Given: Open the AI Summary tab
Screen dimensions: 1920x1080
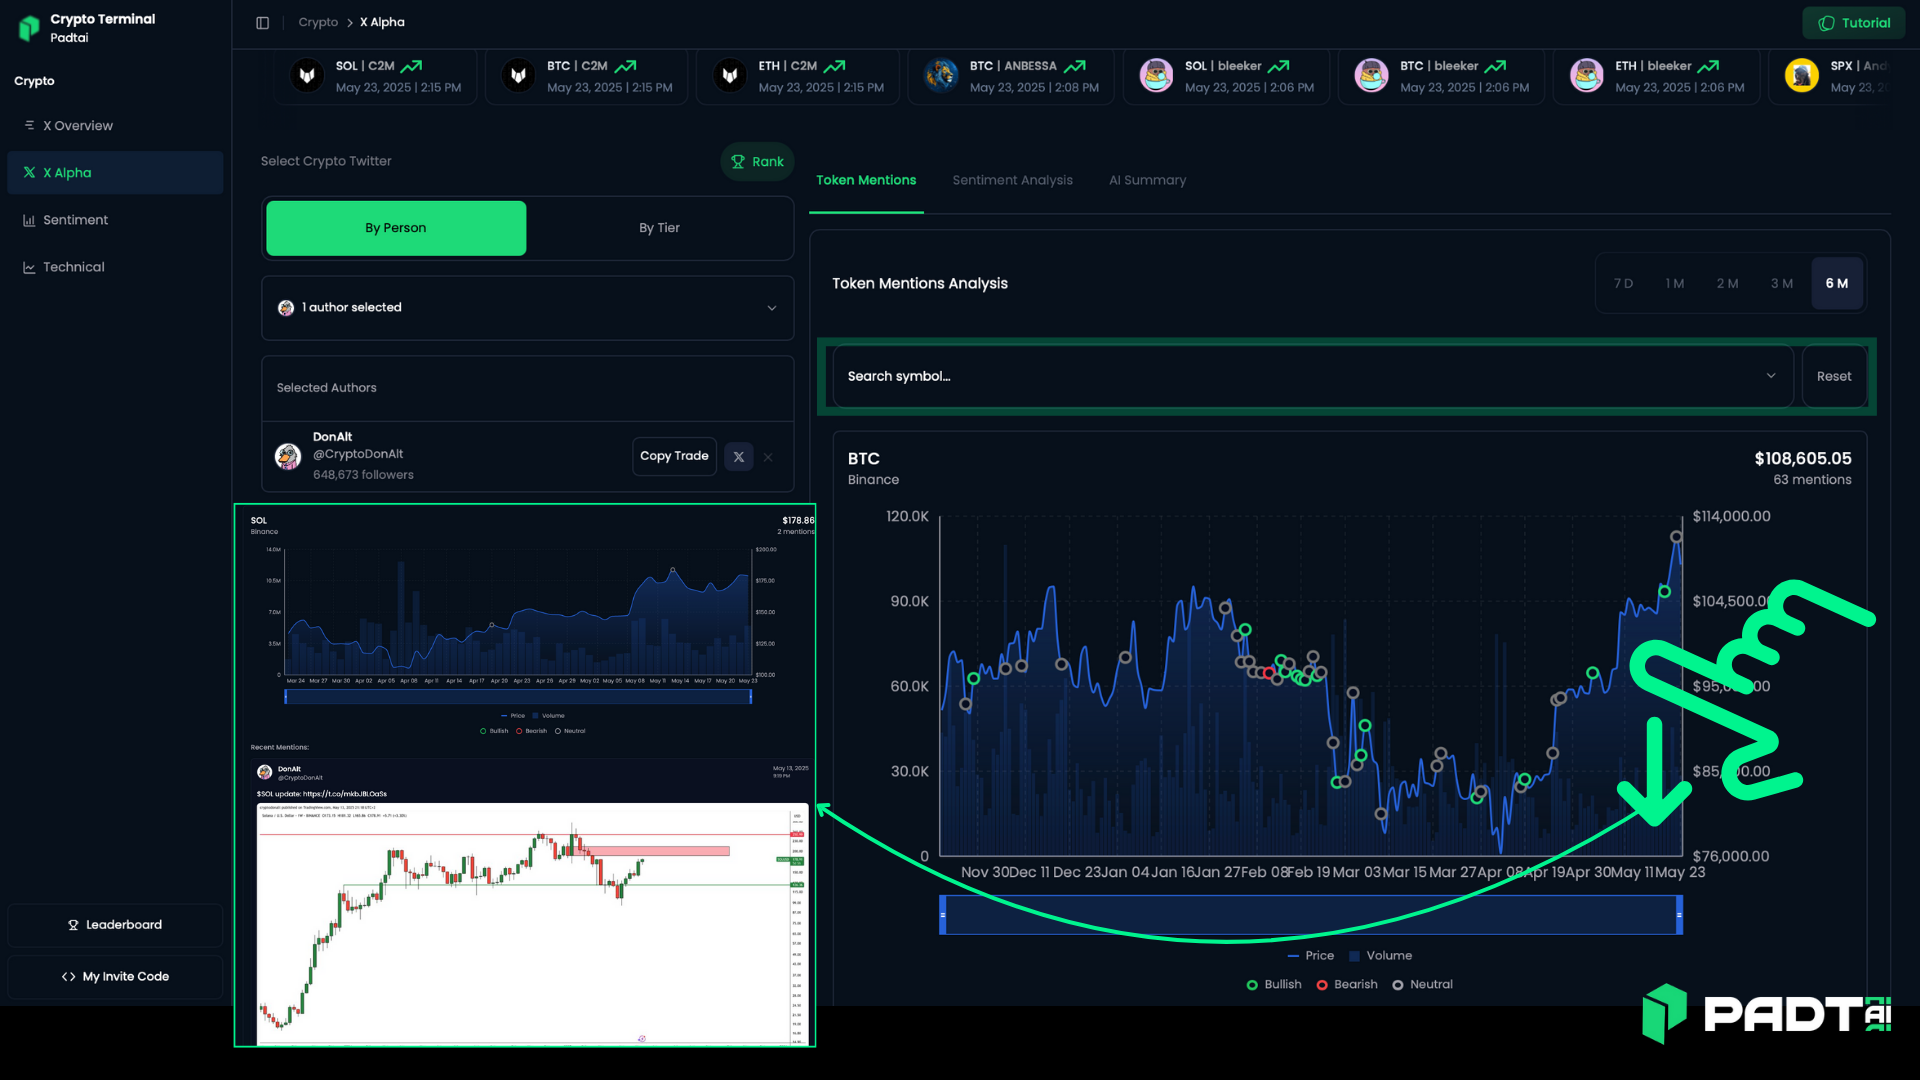Looking at the screenshot, I should [x=1147, y=180].
